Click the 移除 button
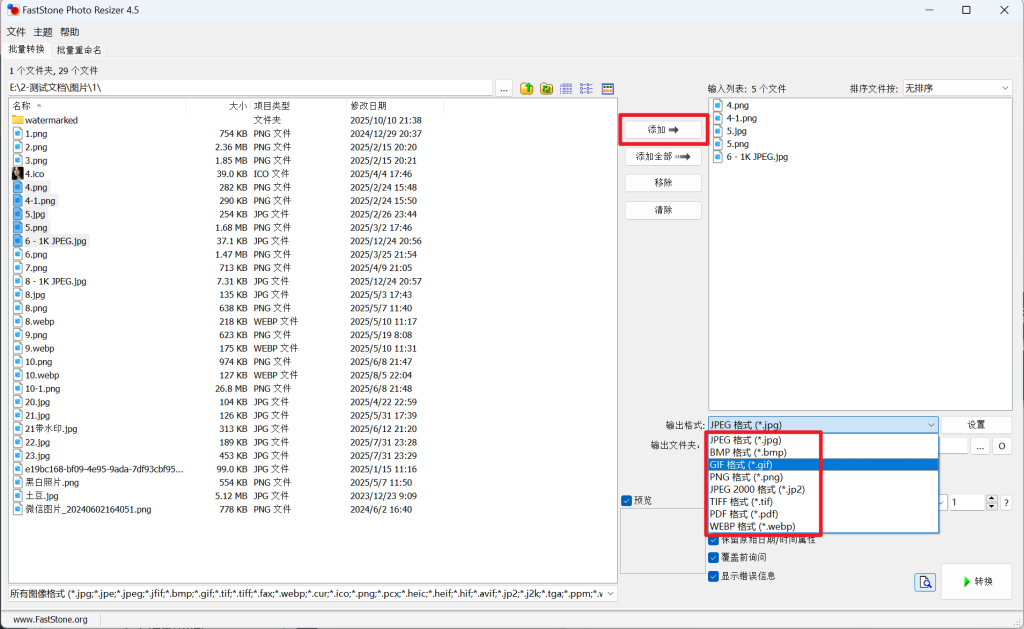 (663, 183)
